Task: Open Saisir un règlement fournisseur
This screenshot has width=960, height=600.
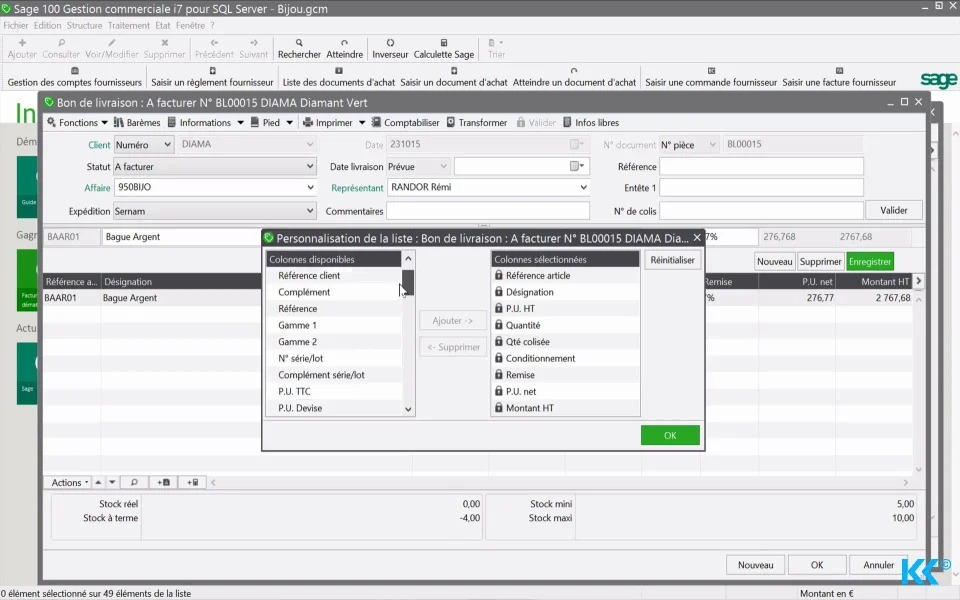Action: click(212, 77)
